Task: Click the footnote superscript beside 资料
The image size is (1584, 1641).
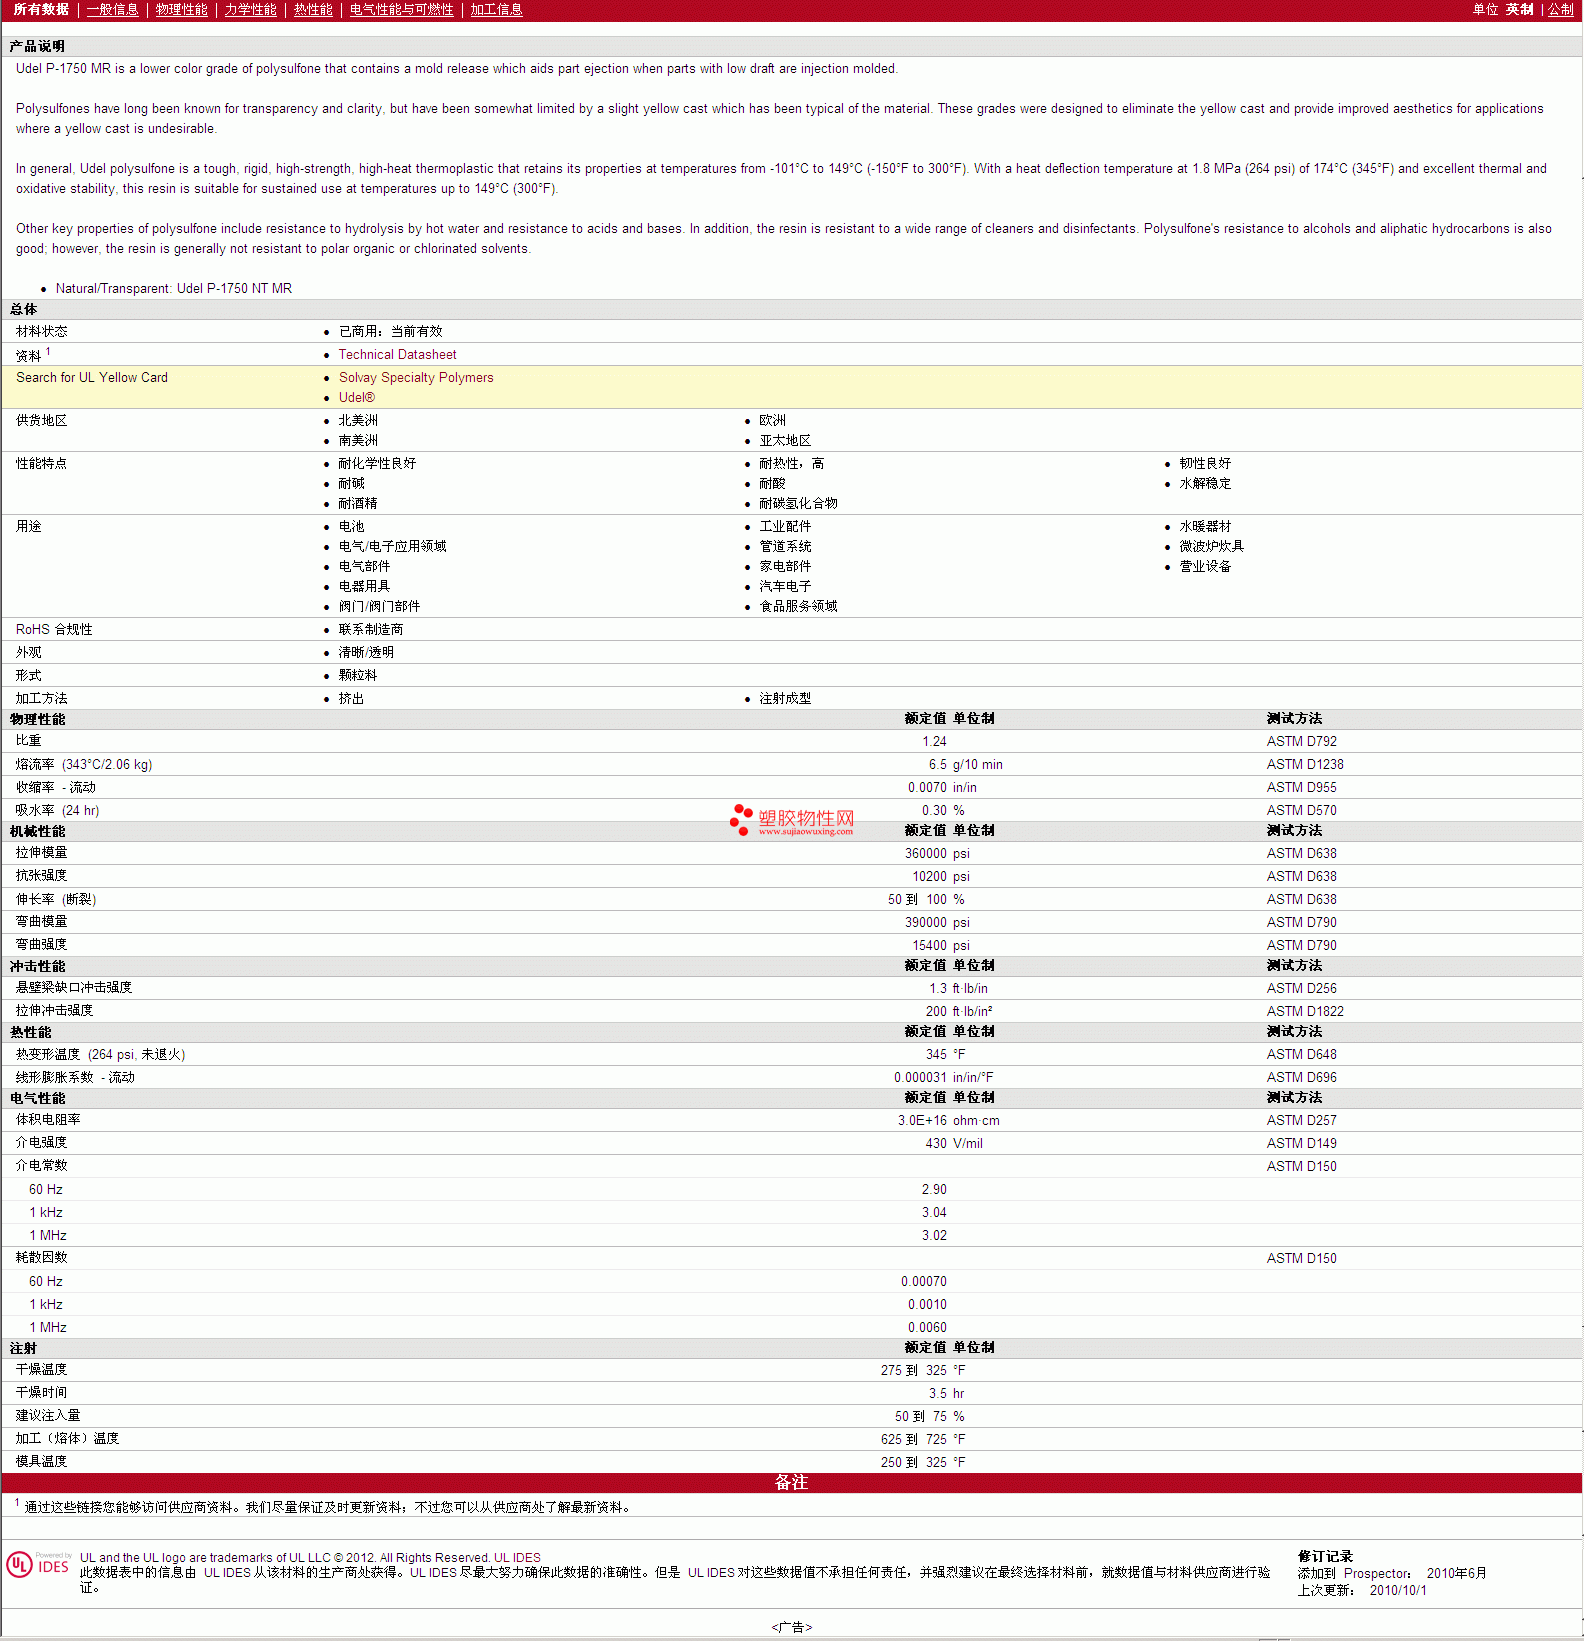Action: [x=48, y=352]
